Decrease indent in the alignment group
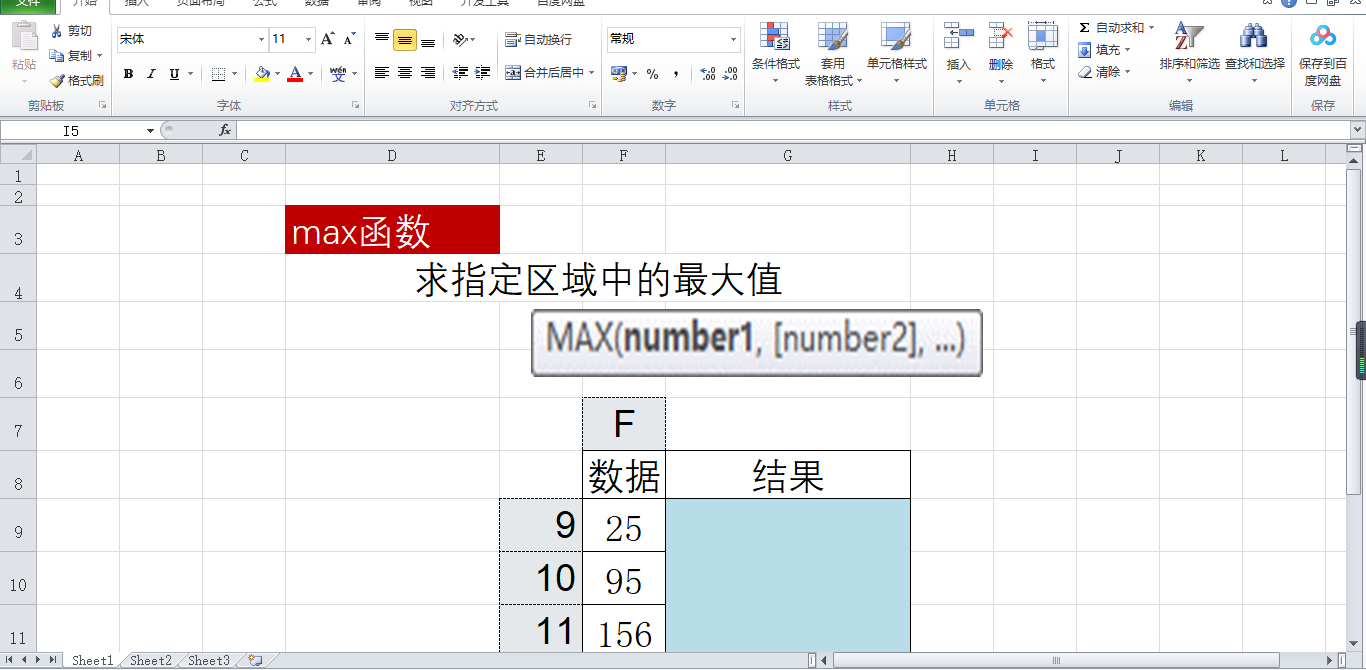The image size is (1366, 670). click(x=460, y=73)
